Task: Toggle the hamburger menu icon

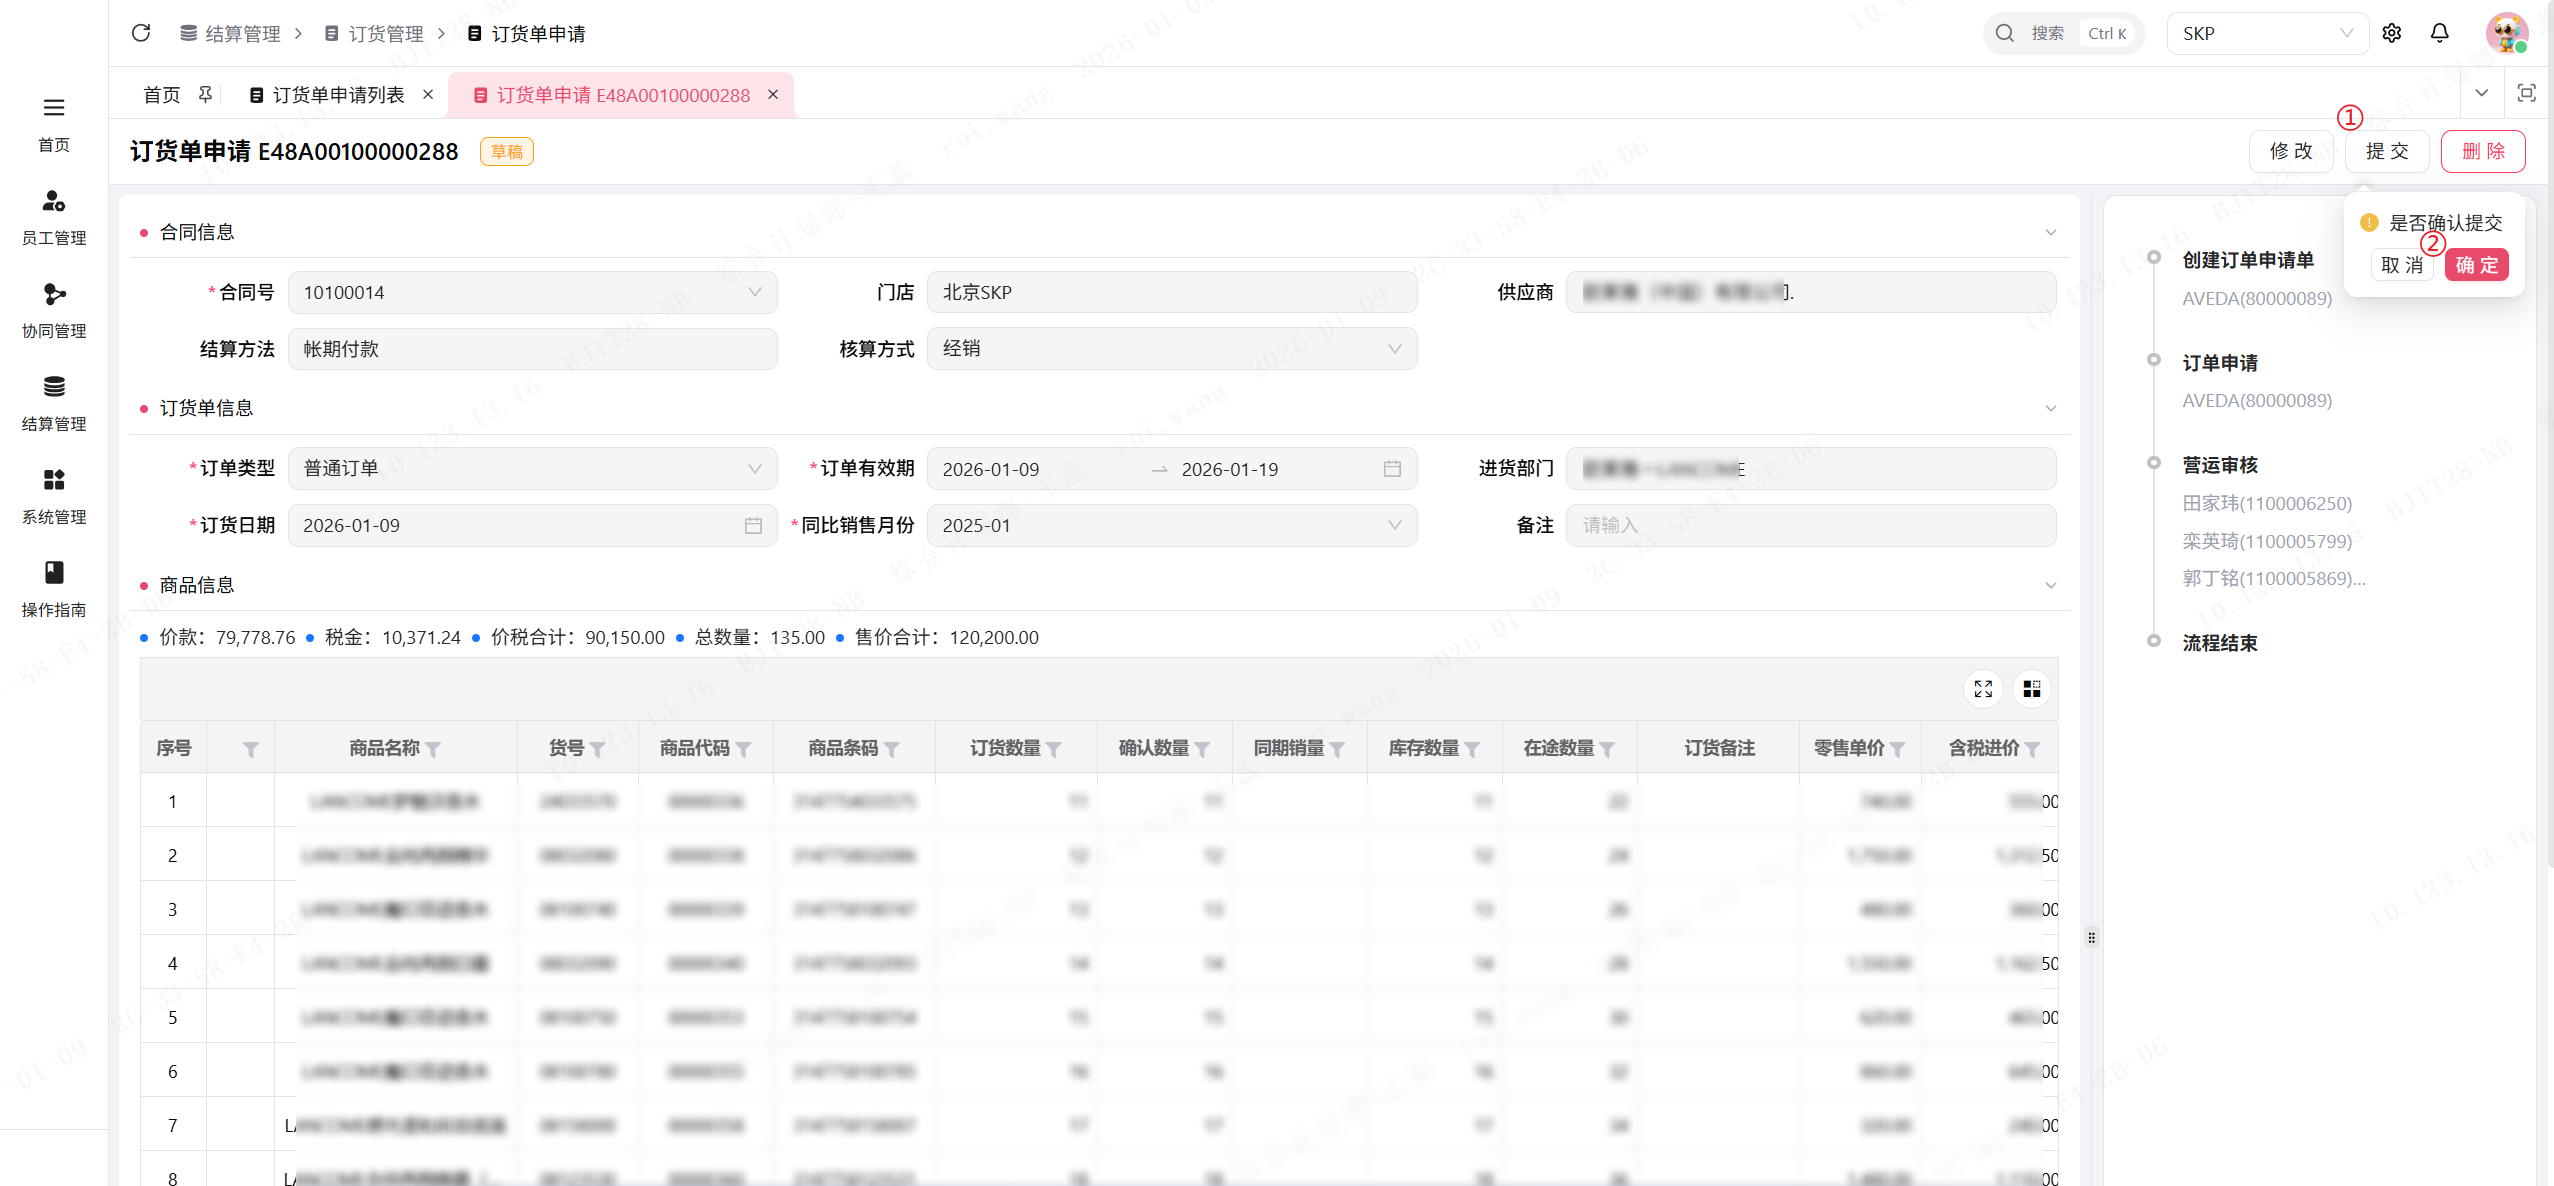Action: (54, 107)
